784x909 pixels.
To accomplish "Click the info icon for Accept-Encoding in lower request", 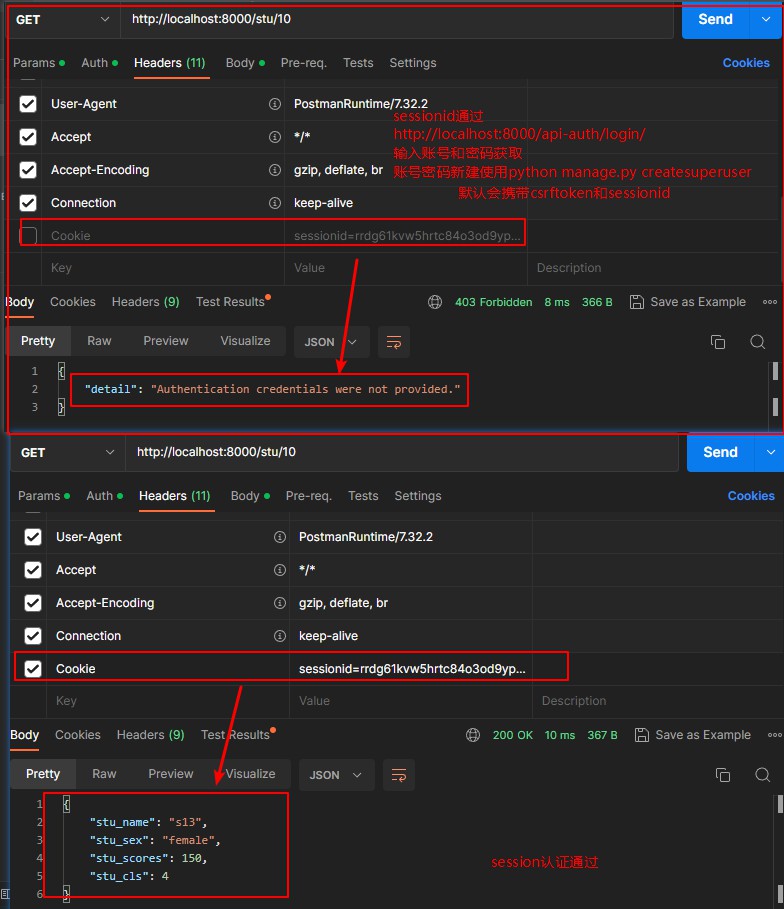I will [x=280, y=603].
